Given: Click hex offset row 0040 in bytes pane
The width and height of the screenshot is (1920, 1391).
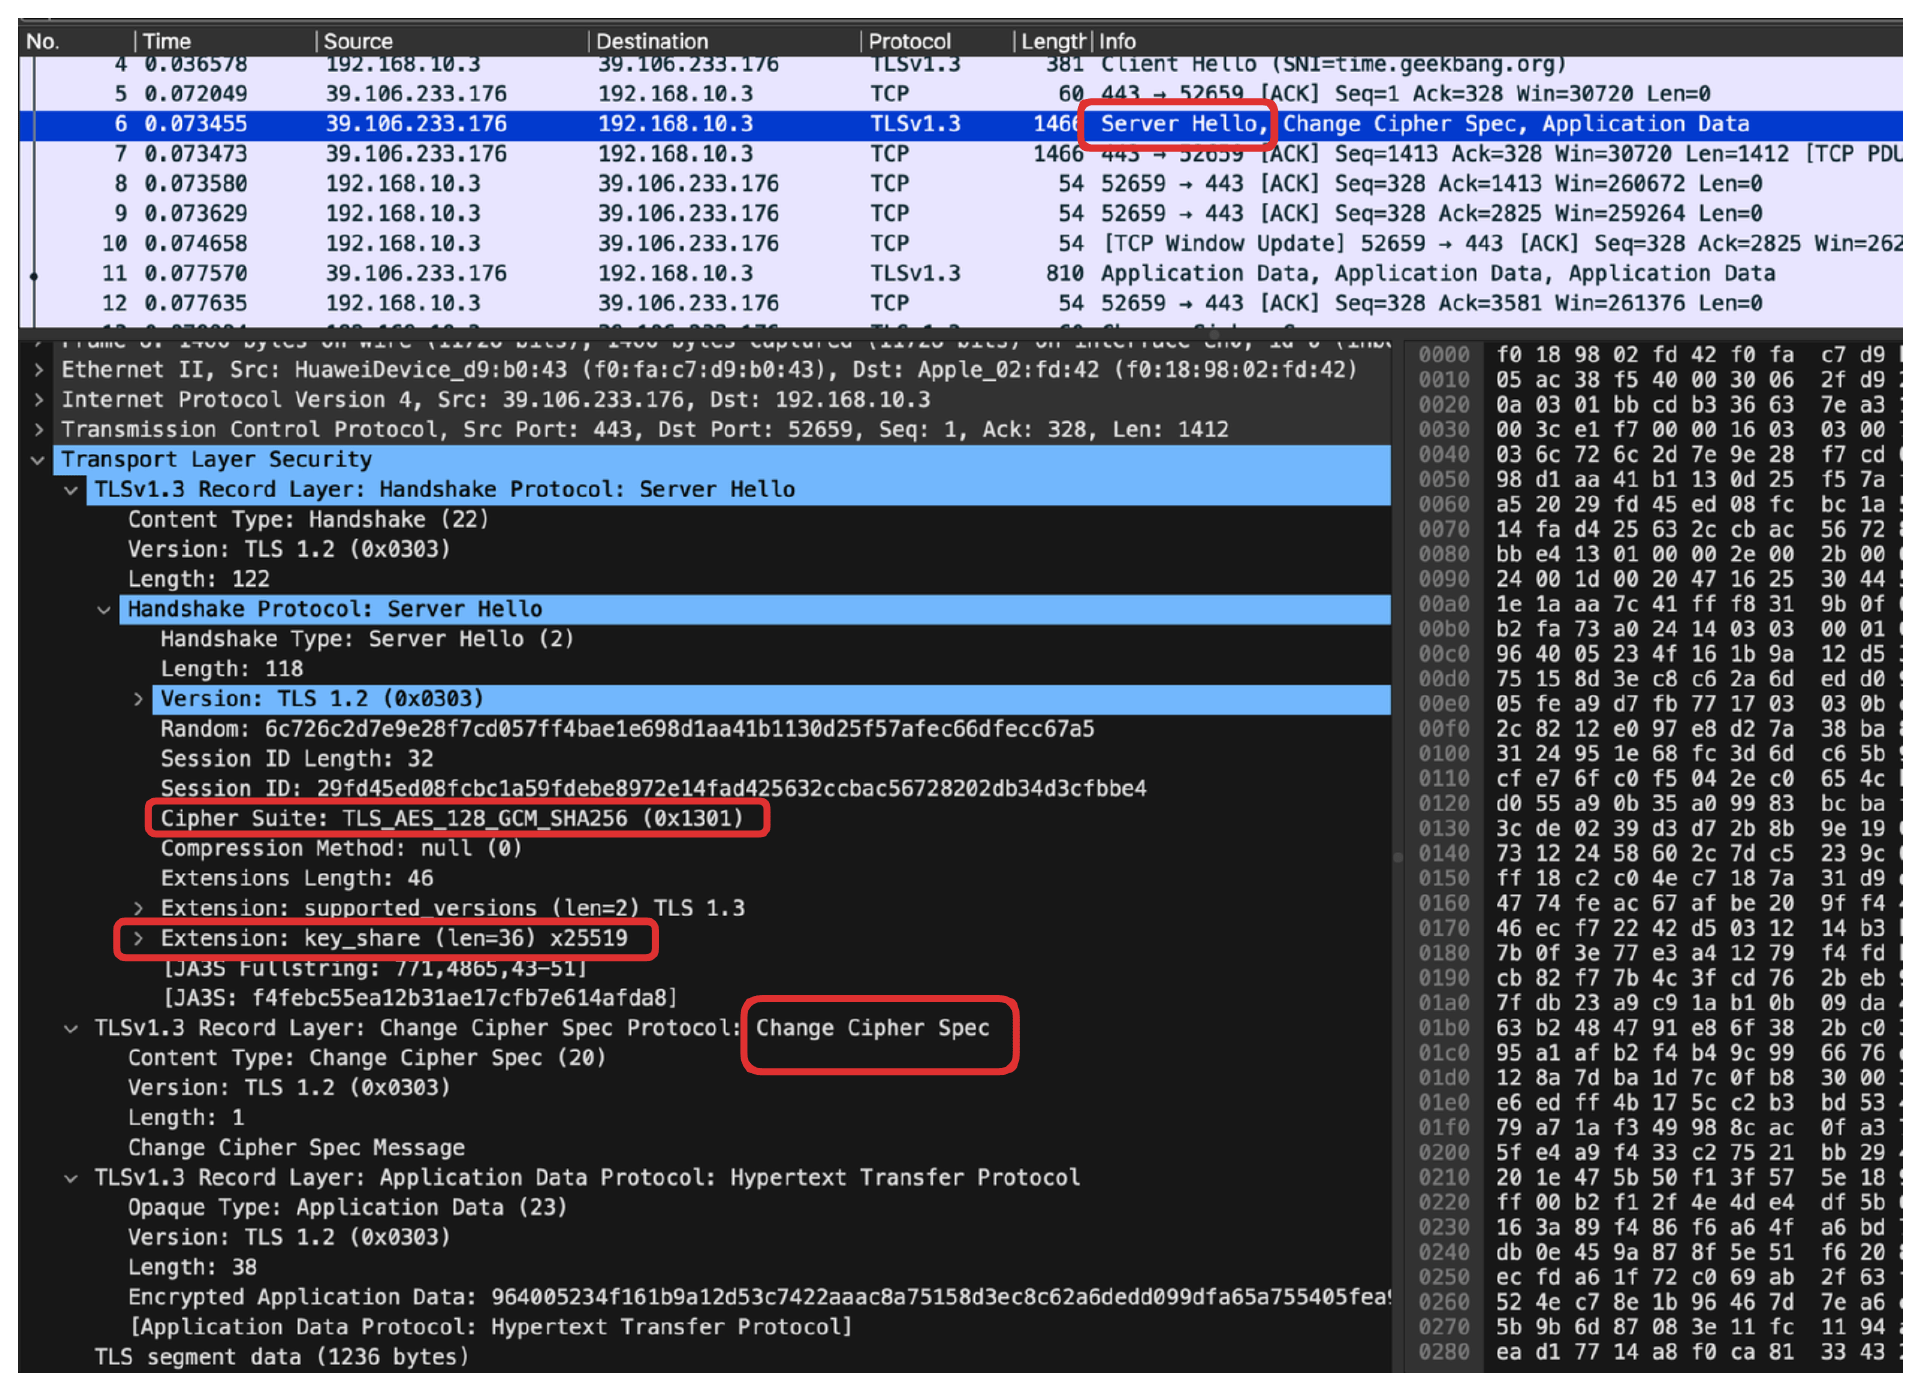Looking at the screenshot, I should [1443, 455].
